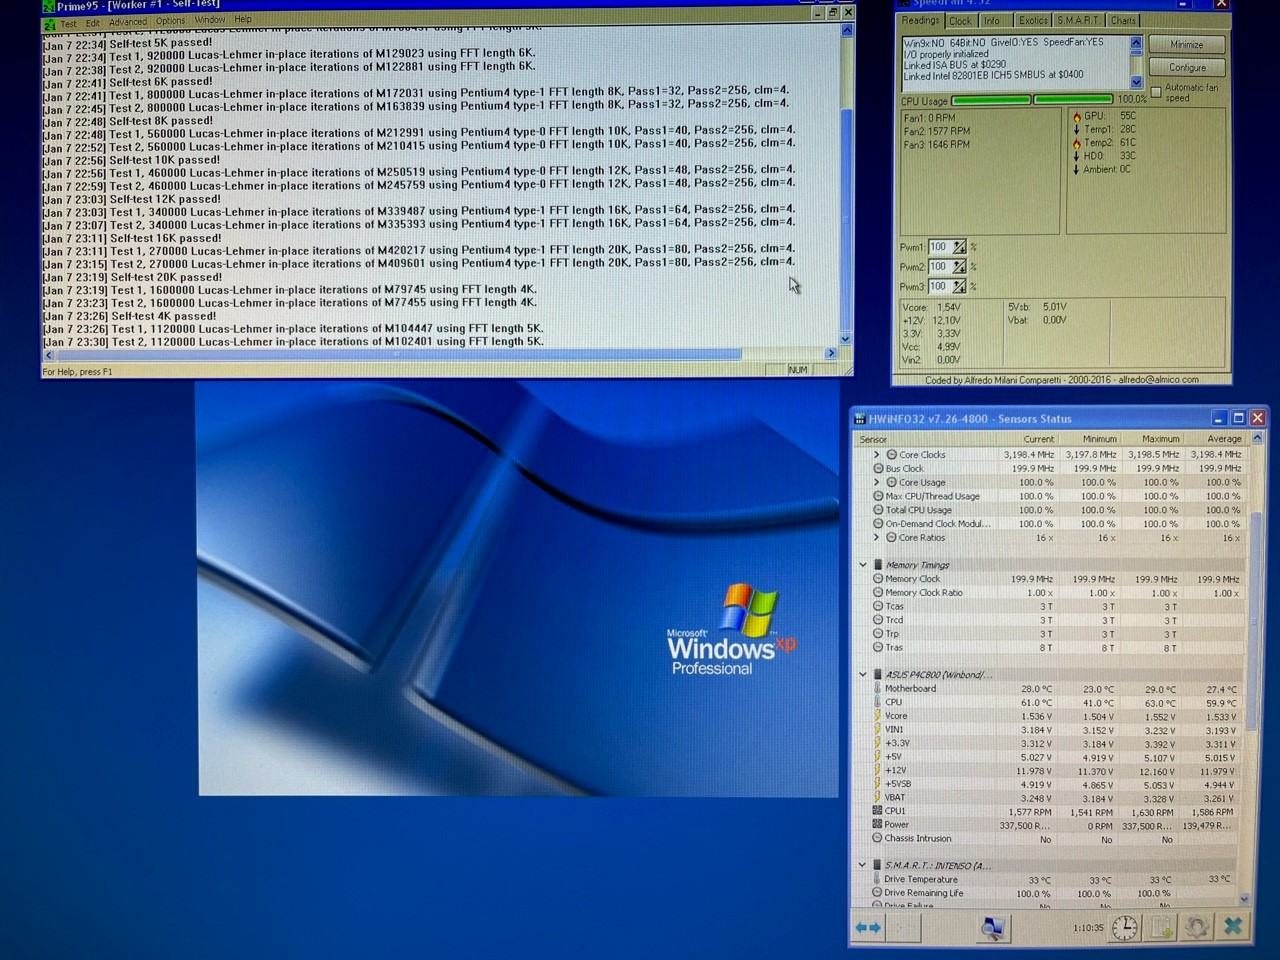Click the Power fan sensor icon
This screenshot has width=1280, height=960.
tap(877, 825)
